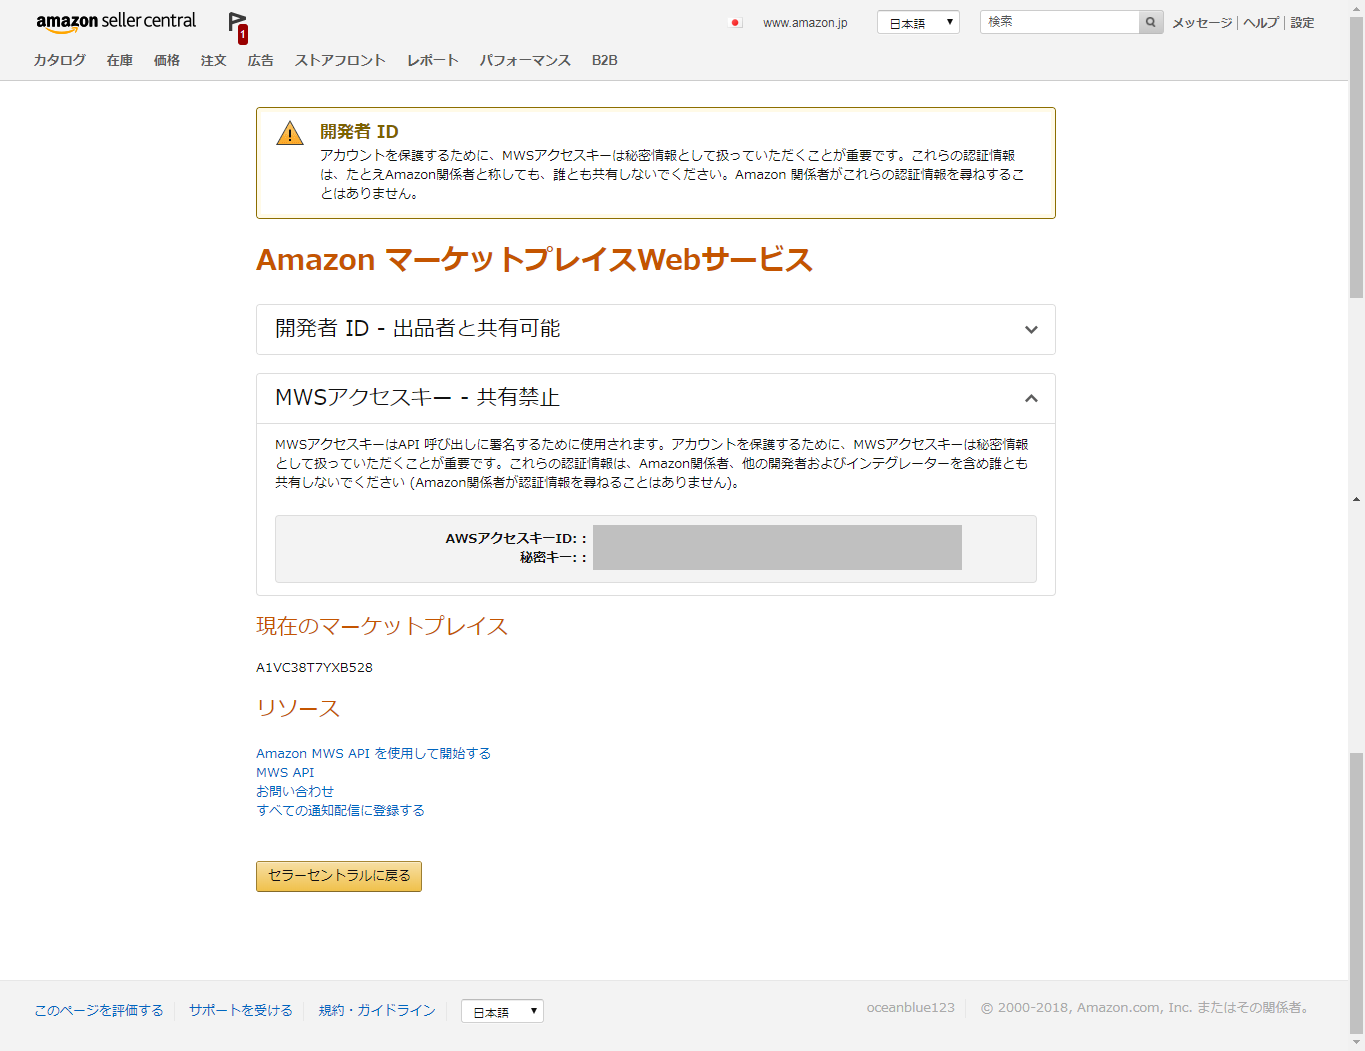Click the oceanblue123 account name
The image size is (1365, 1051).
pos(911,1007)
